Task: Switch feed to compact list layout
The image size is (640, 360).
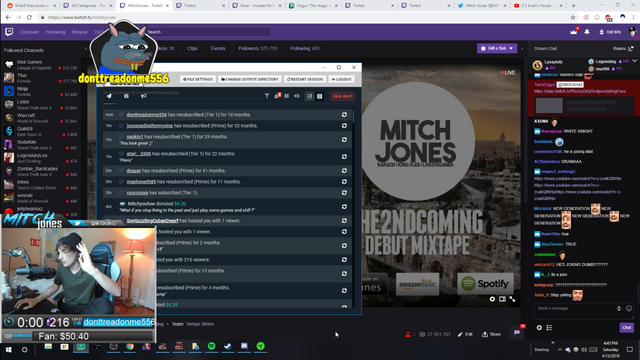Action: 320,96
